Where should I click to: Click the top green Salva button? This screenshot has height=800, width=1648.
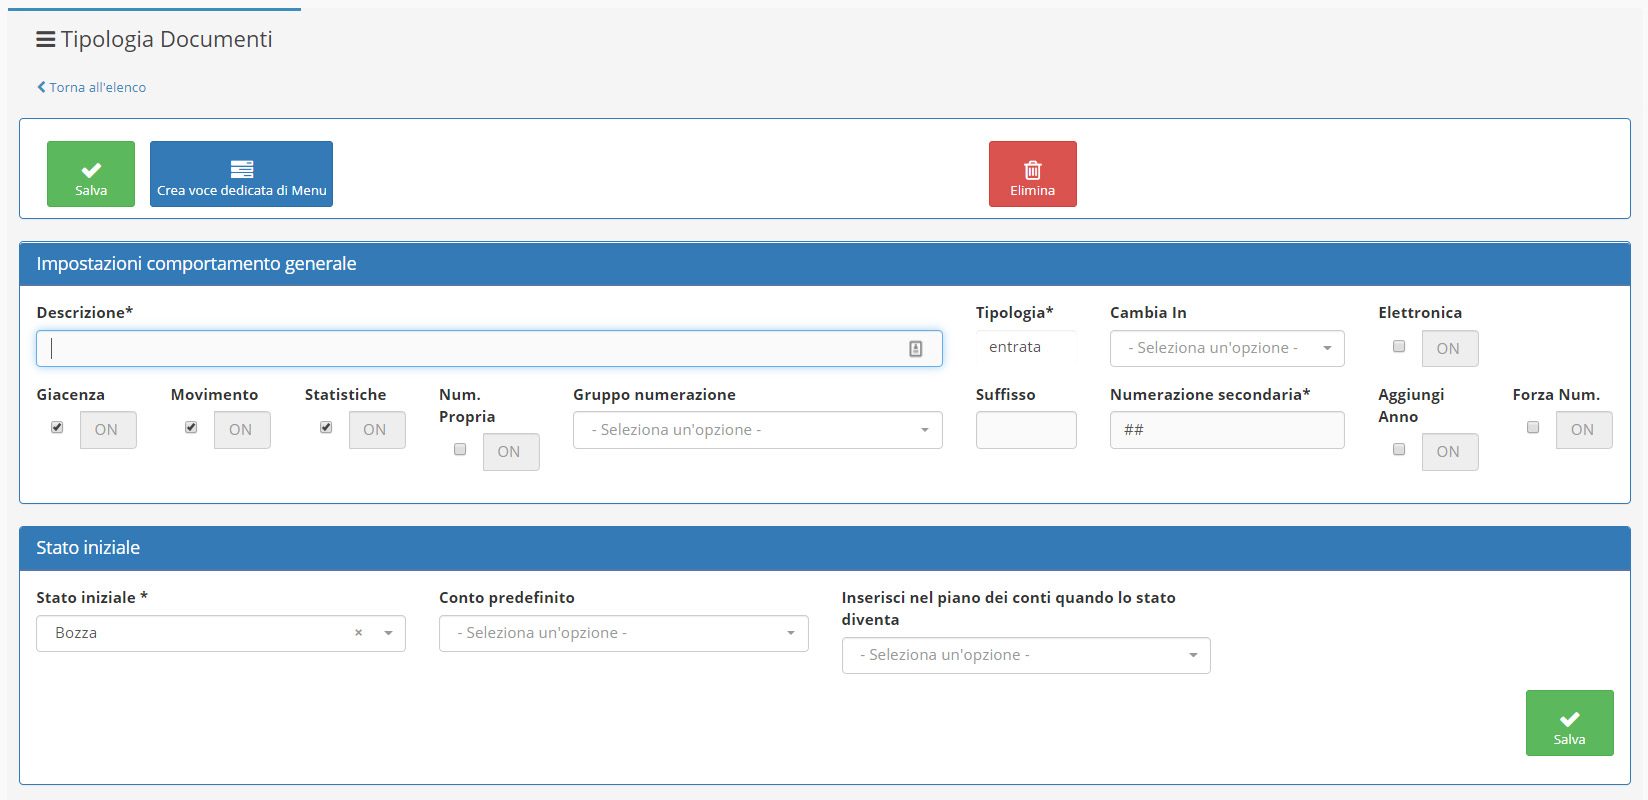click(91, 174)
